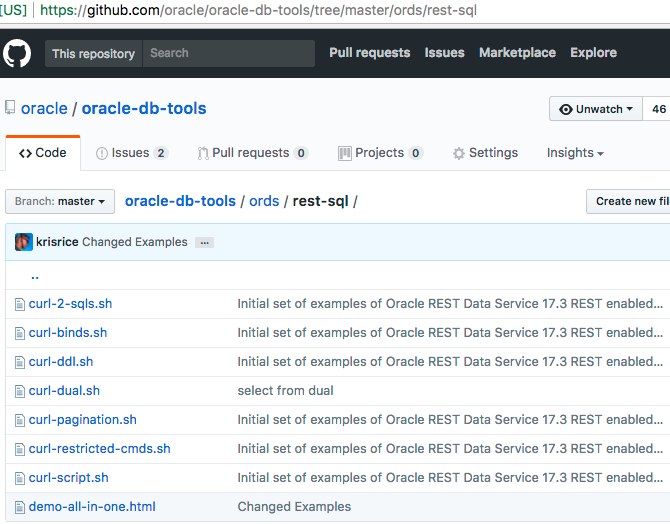Click the watchers count 46
This screenshot has height=524, width=670.
pyautogui.click(x=657, y=109)
